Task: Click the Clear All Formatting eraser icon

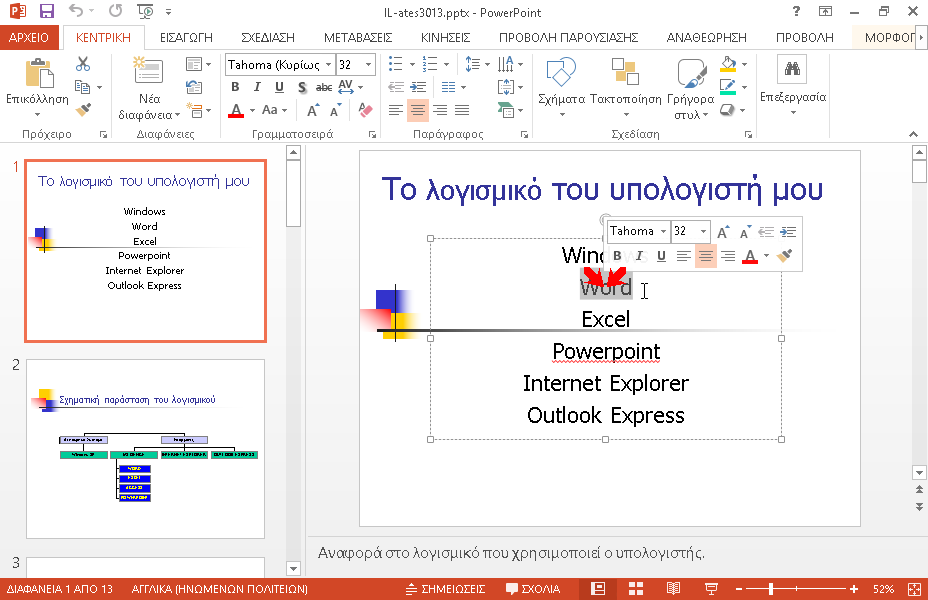Action: click(x=365, y=110)
